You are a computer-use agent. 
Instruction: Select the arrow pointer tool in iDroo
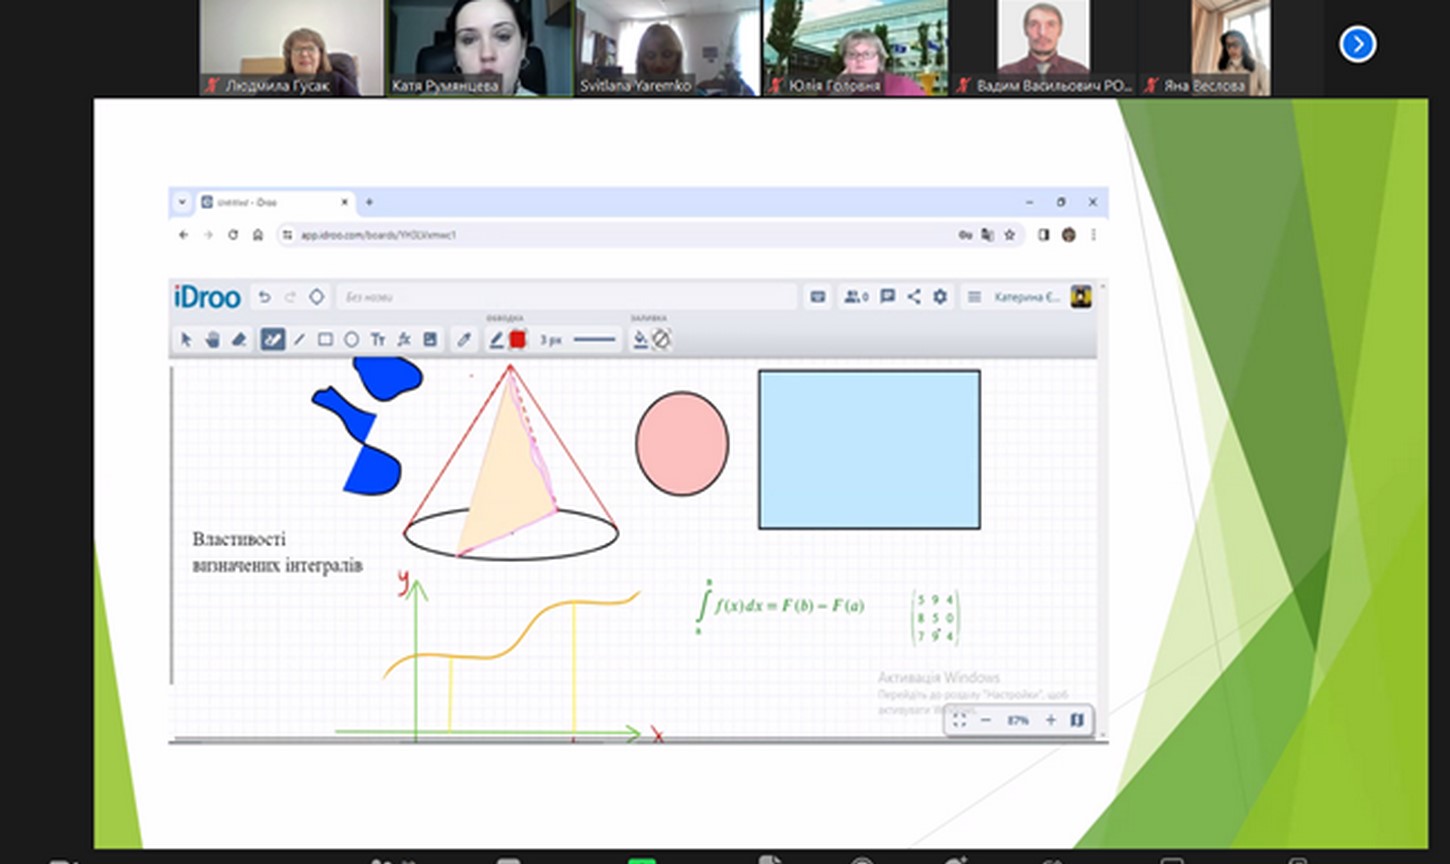click(x=186, y=340)
